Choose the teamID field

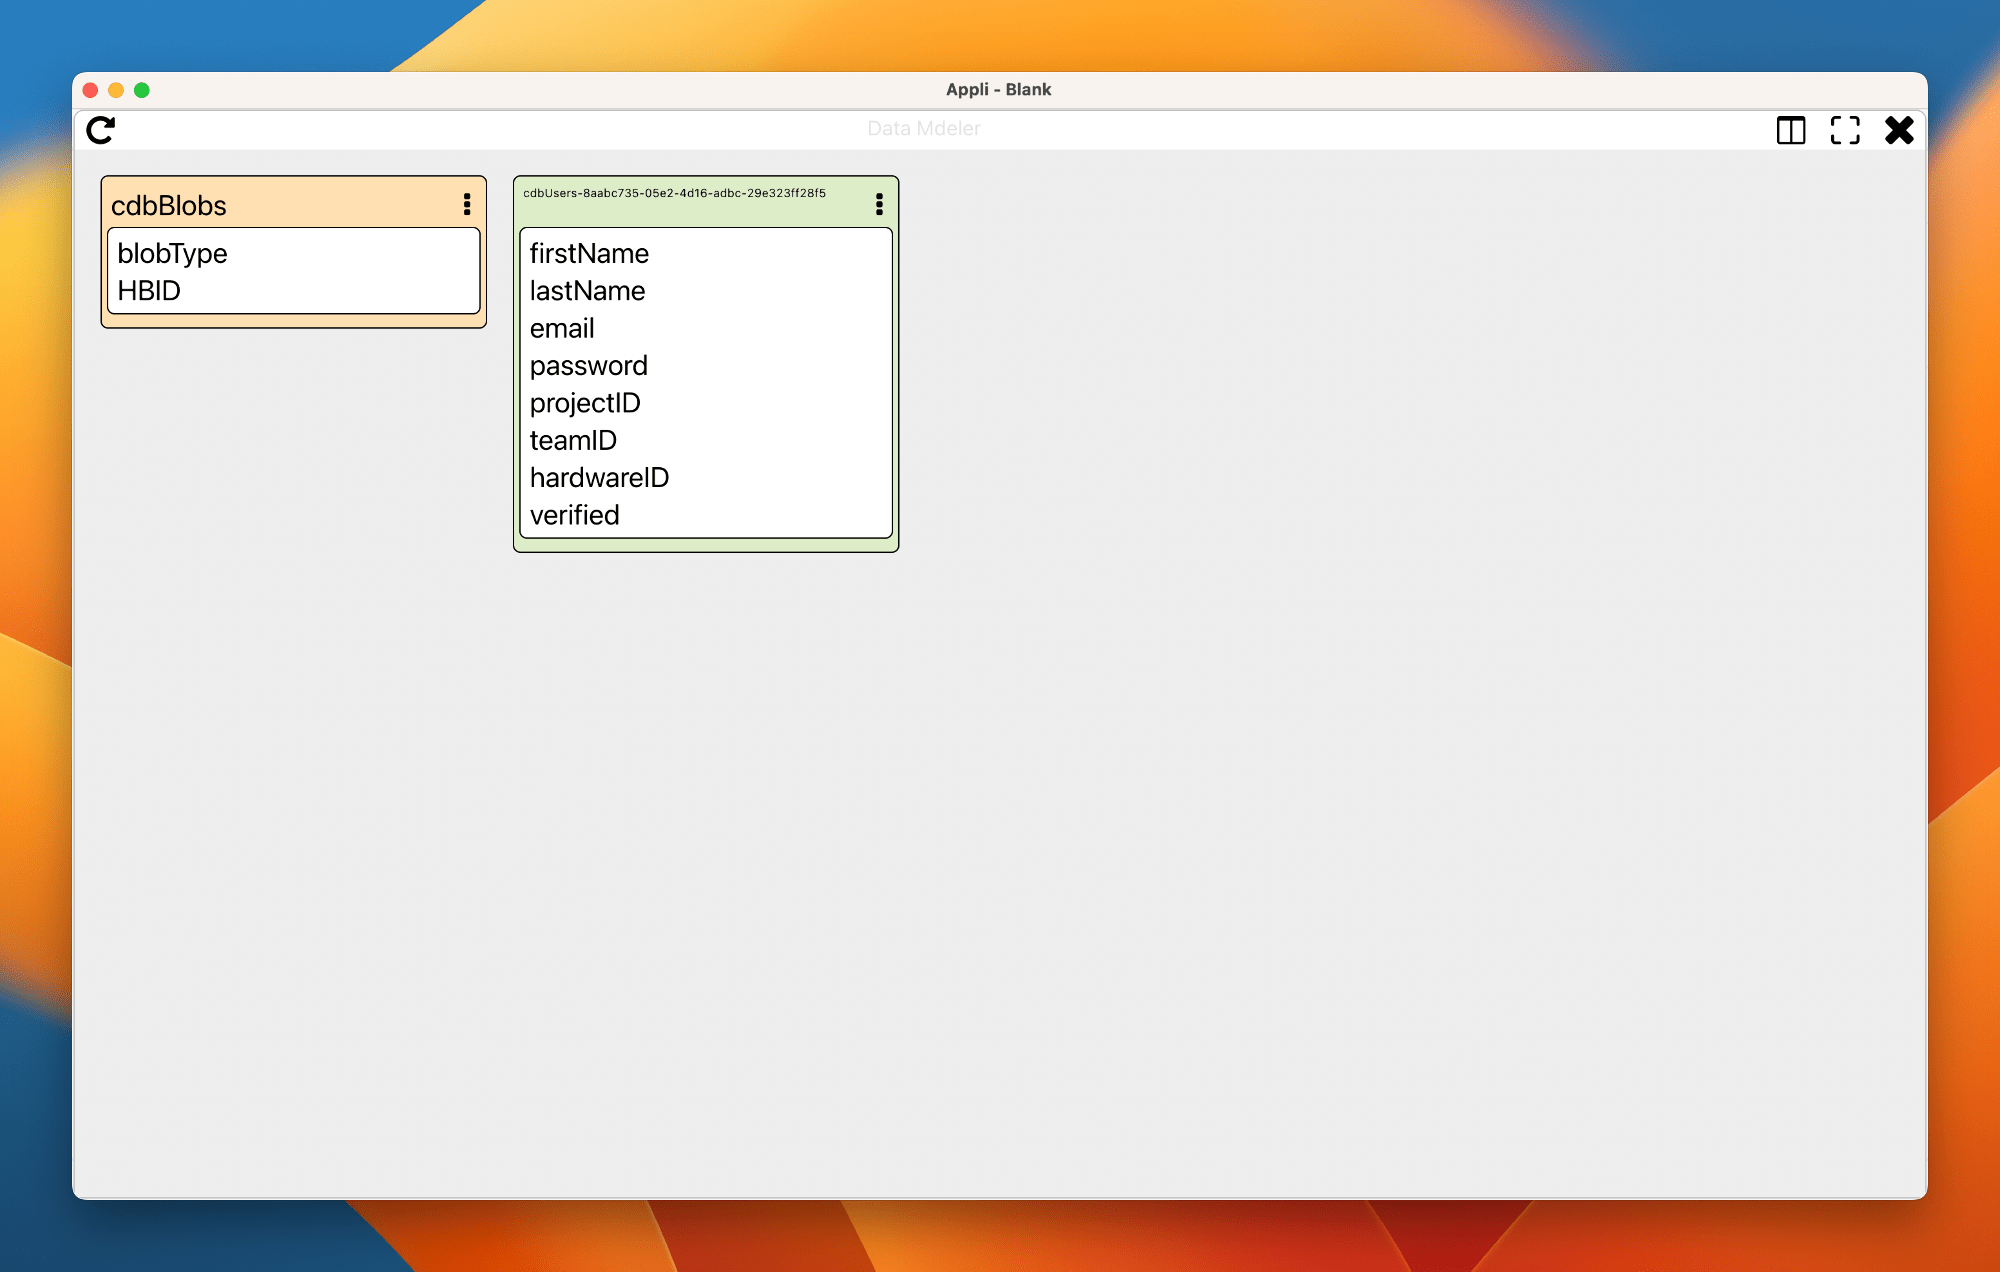(x=573, y=440)
